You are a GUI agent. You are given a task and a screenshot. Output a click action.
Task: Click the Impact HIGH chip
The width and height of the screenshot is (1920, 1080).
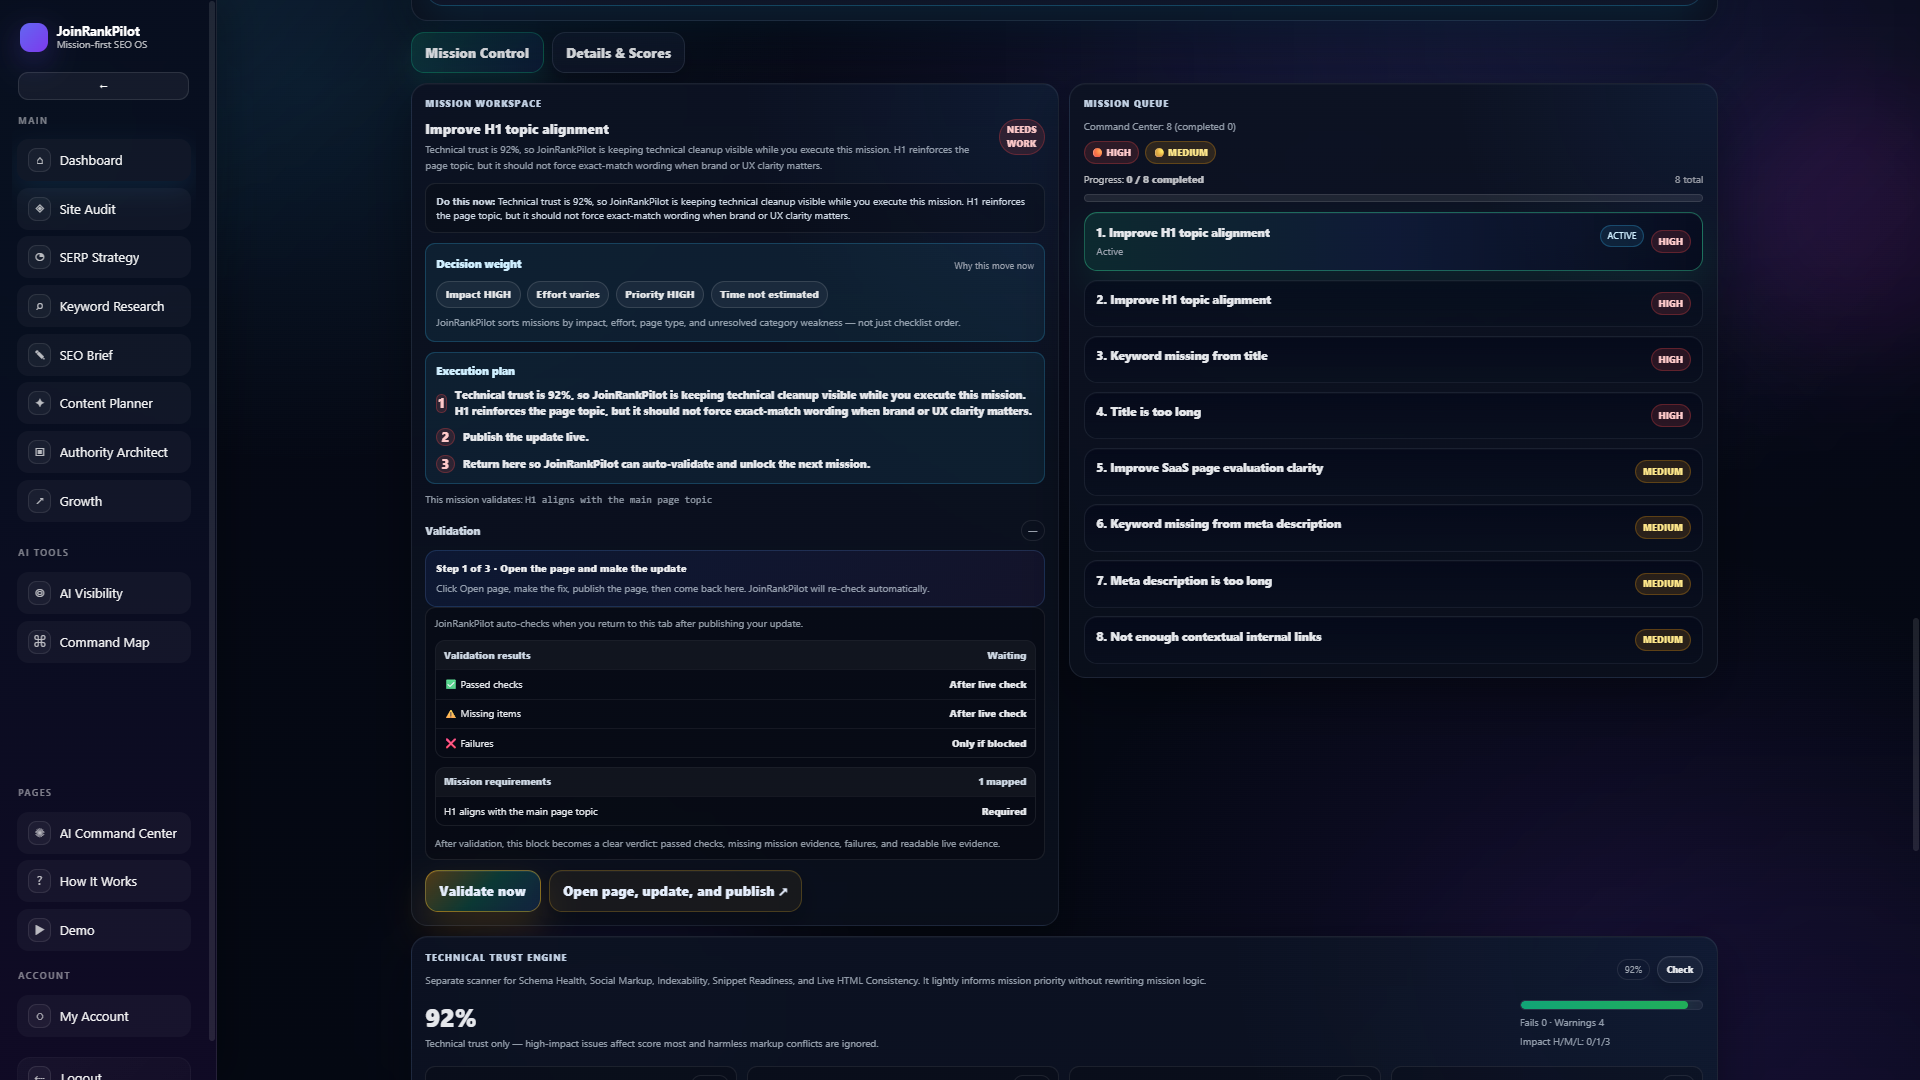[x=478, y=295]
